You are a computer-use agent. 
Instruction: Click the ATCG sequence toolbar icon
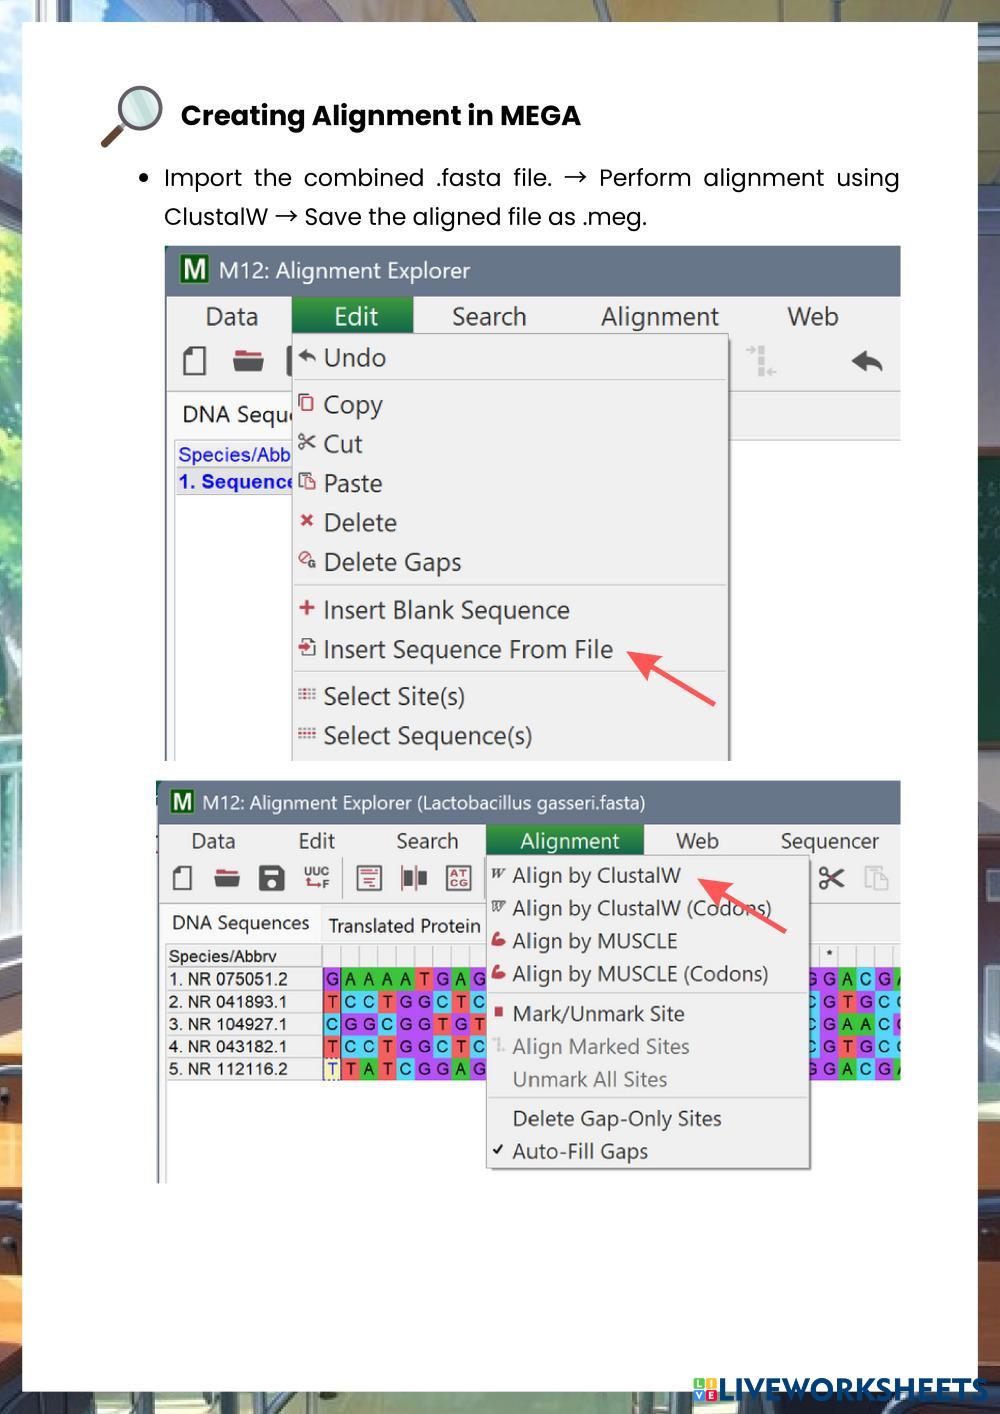(x=458, y=878)
